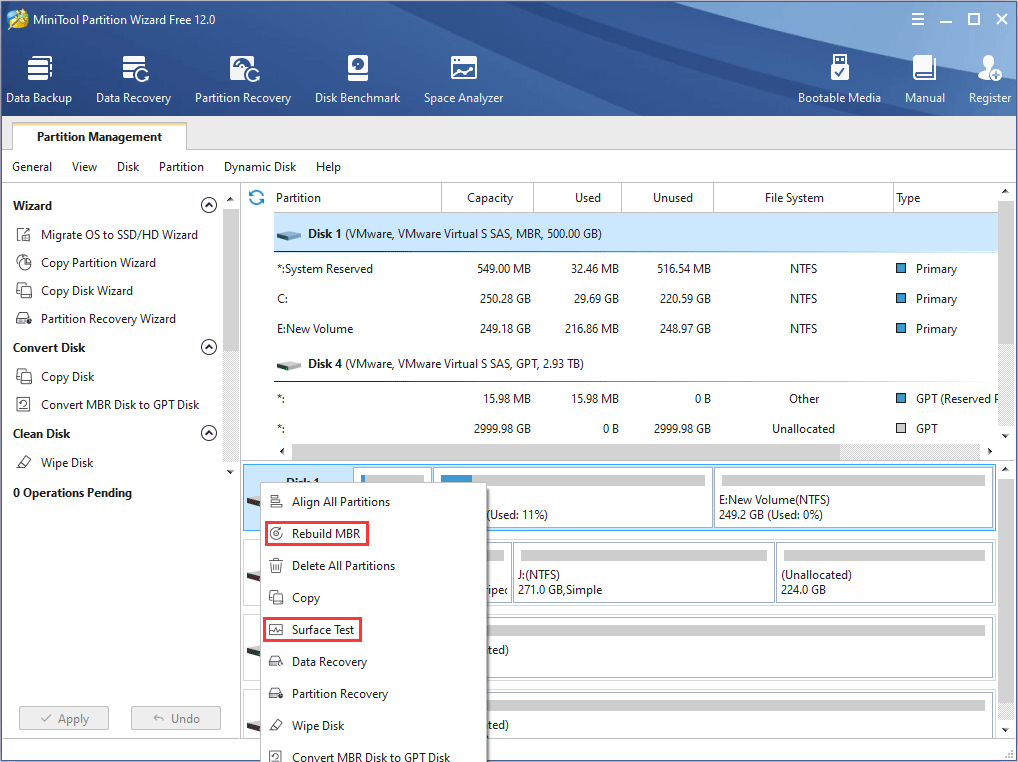
Task: Open the Partition menu
Action: pos(181,167)
